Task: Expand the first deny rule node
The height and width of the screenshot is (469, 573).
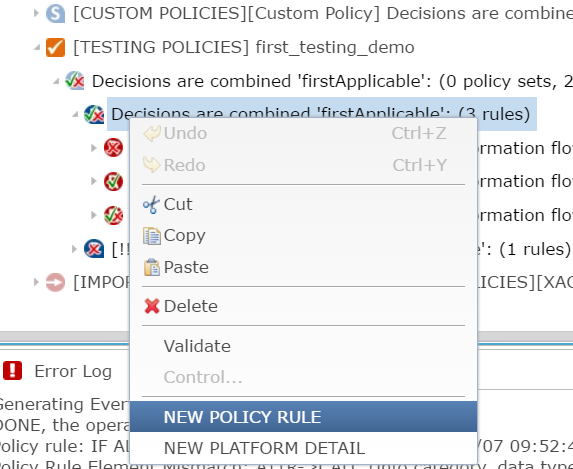Action: pos(94,148)
